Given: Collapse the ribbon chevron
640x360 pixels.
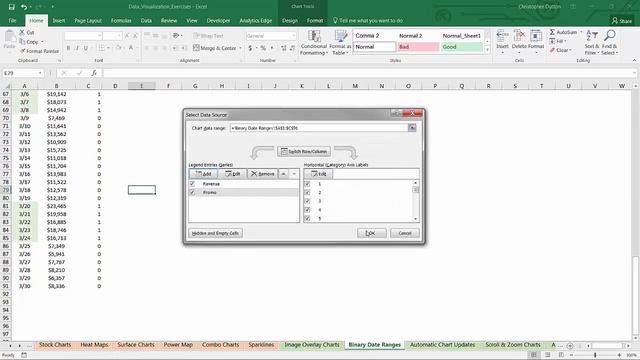Looking at the screenshot, I should coord(634,60).
